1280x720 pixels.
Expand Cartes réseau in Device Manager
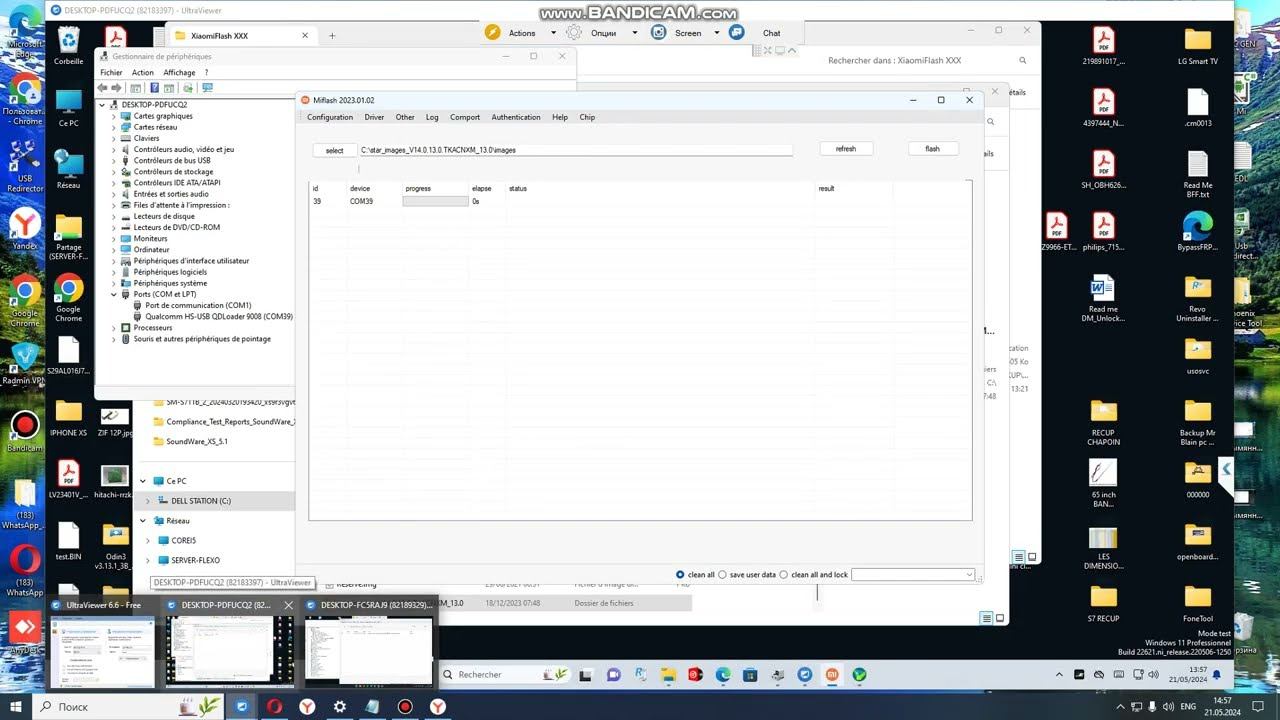click(x=113, y=127)
